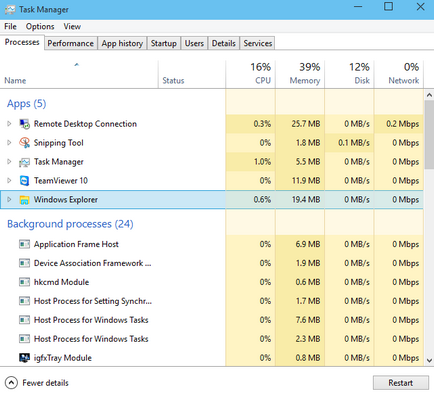Sort by the 0% Network column
This screenshot has width=434, height=396.
click(x=399, y=74)
